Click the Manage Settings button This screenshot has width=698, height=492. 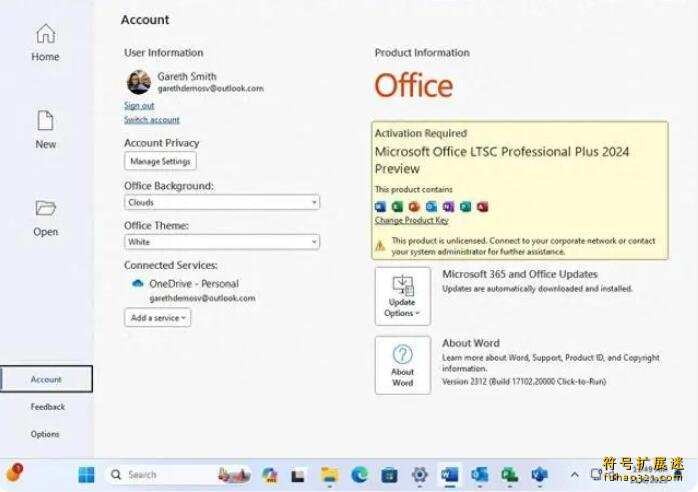click(160, 161)
